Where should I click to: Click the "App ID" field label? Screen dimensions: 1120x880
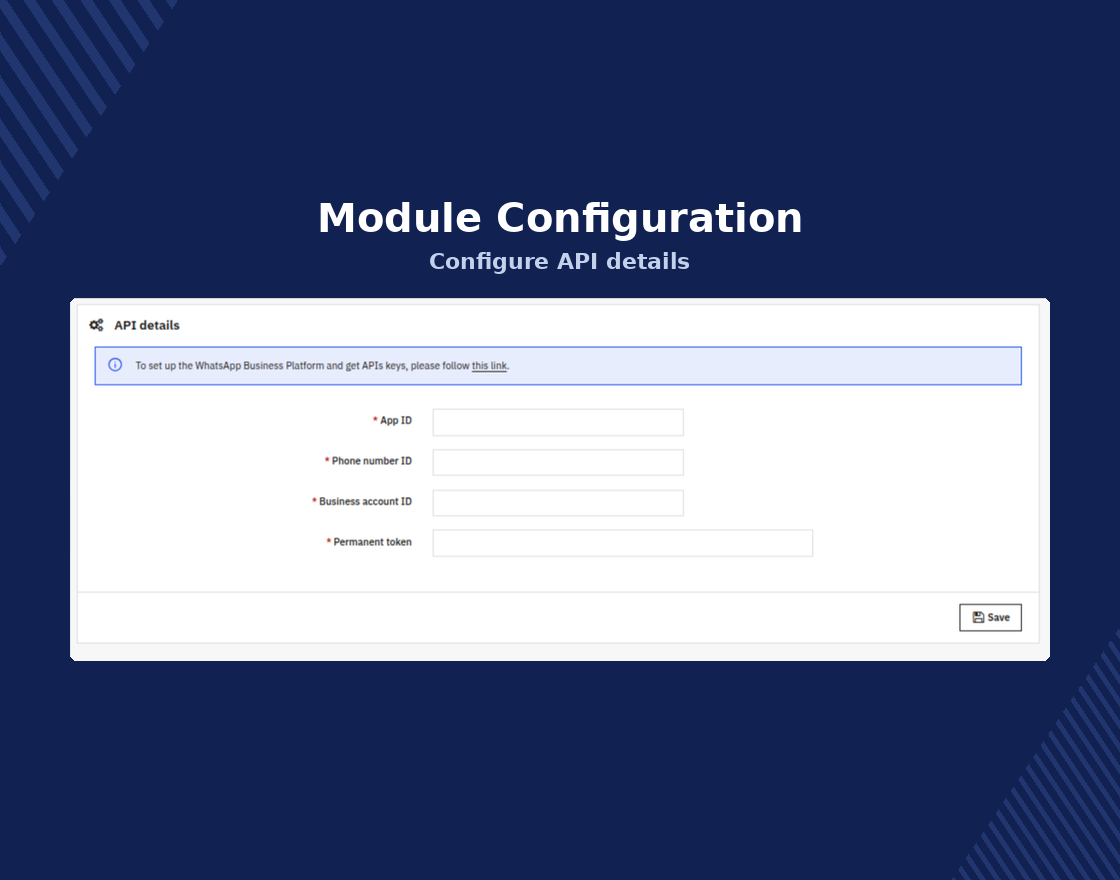[x=396, y=421]
